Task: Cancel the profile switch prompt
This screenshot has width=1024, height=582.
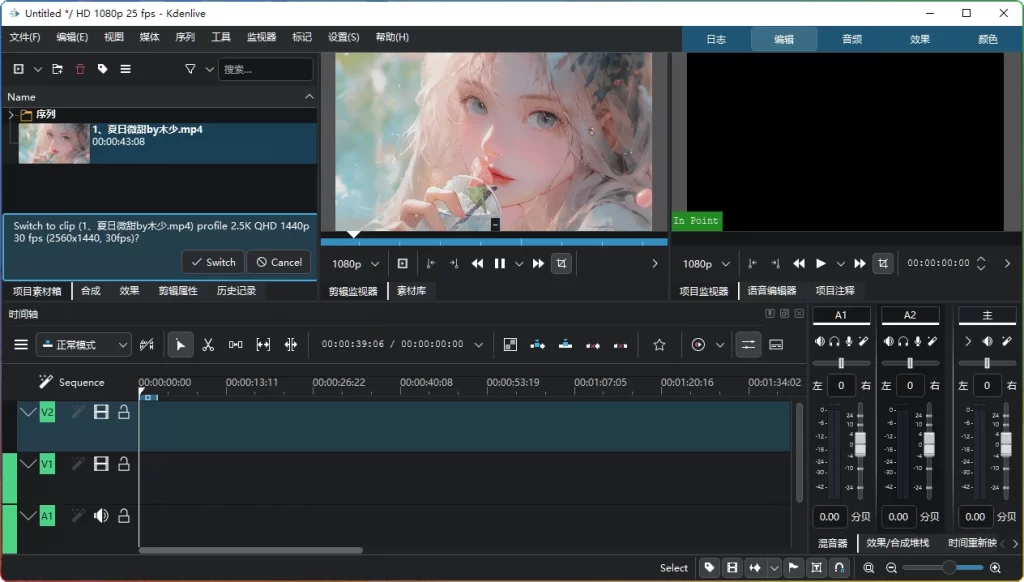Action: point(278,261)
